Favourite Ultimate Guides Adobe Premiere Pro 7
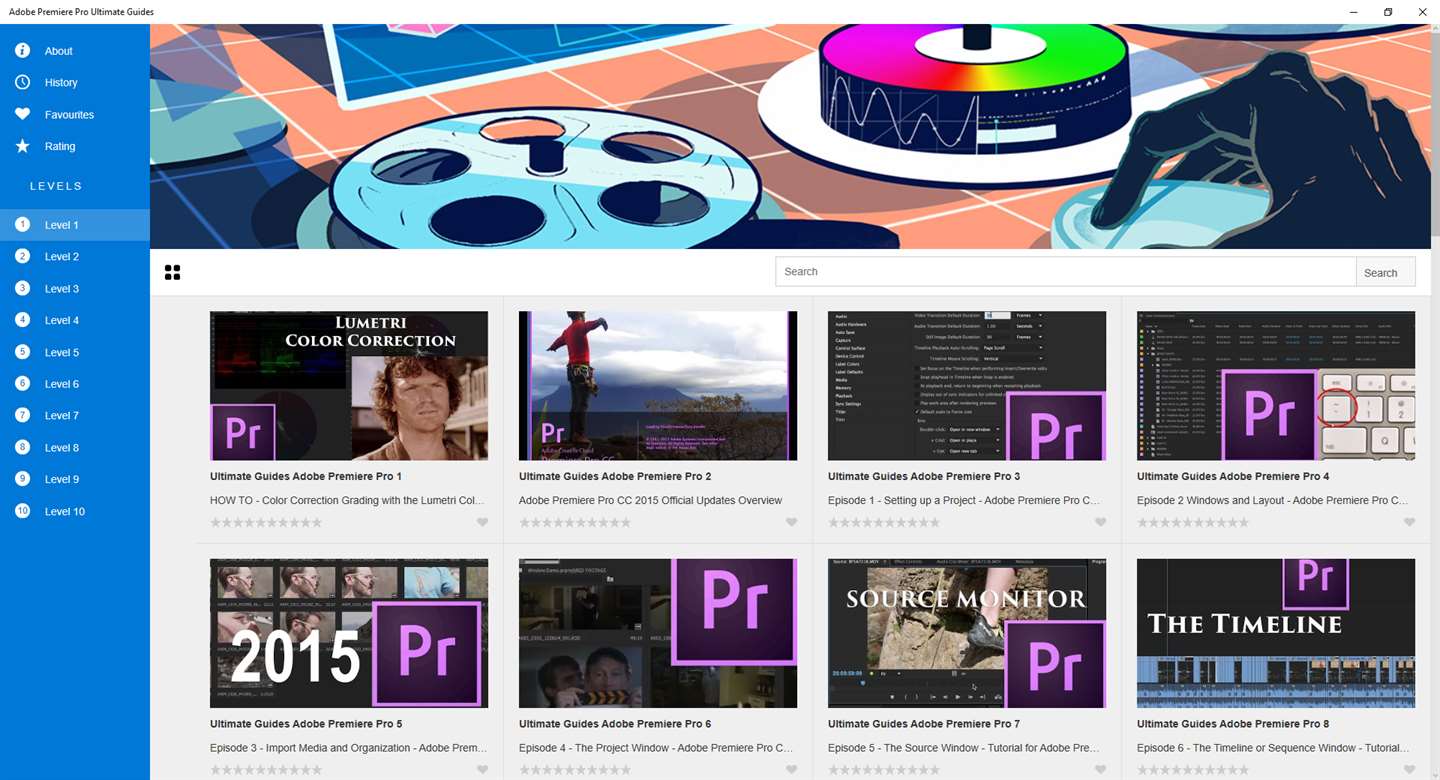 pos(1100,770)
